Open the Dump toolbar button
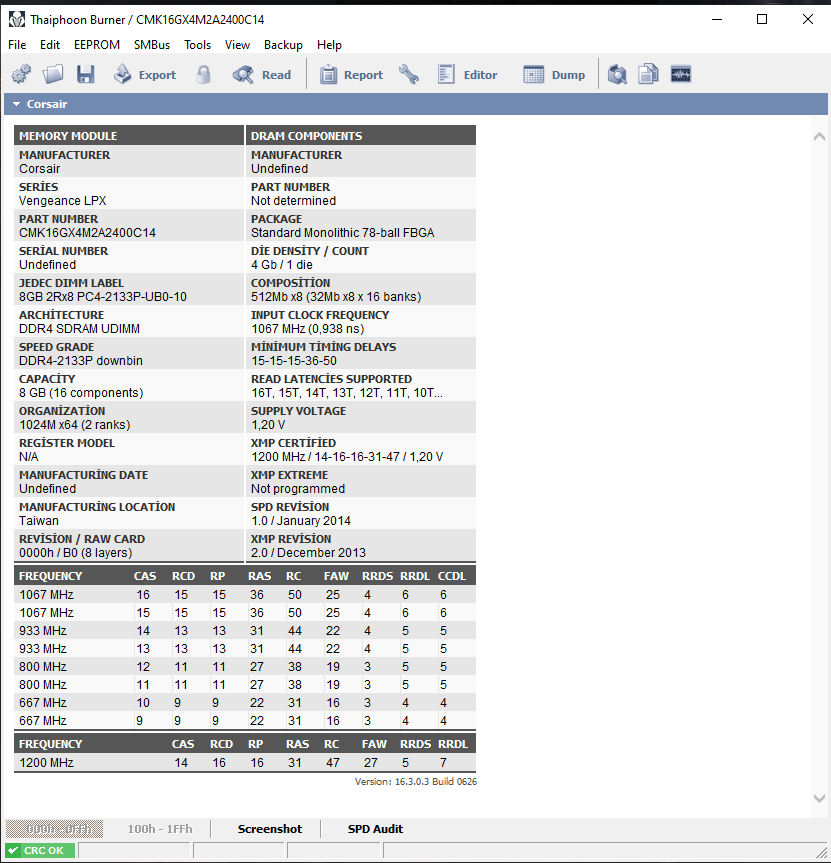 click(554, 74)
